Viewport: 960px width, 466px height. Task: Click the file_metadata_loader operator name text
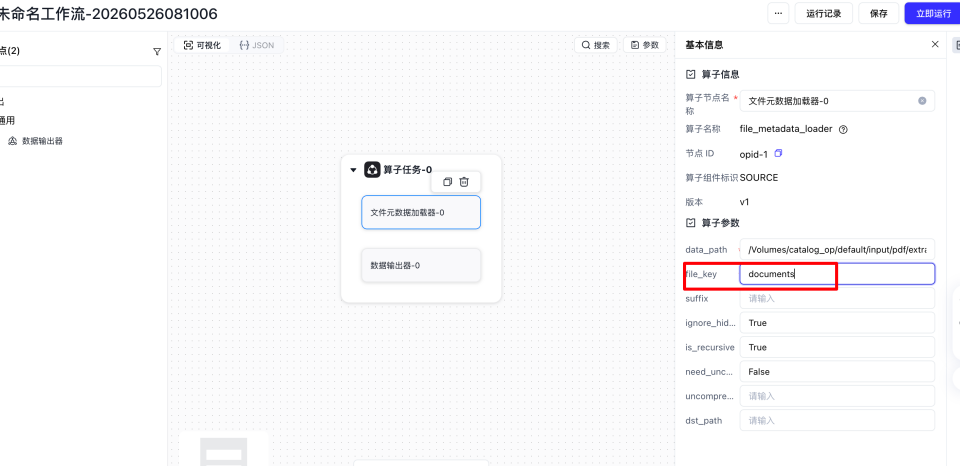click(x=786, y=129)
